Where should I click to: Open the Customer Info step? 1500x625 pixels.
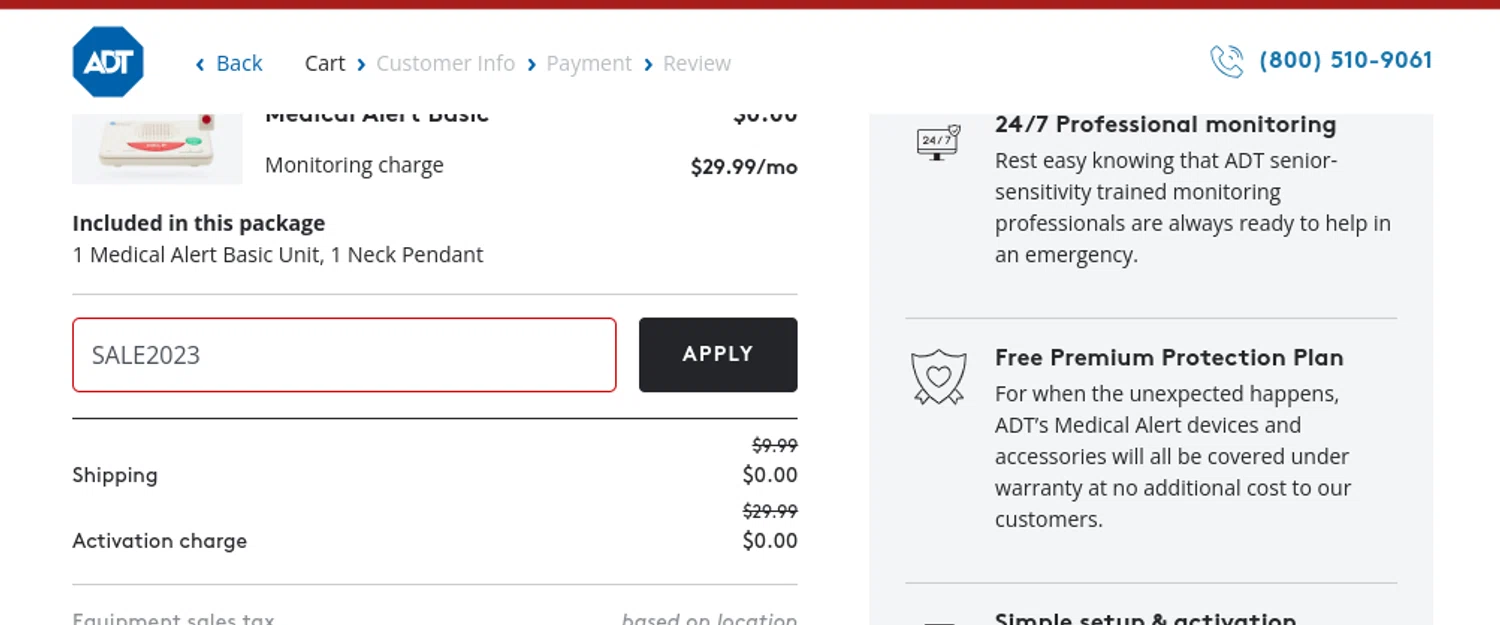(445, 63)
